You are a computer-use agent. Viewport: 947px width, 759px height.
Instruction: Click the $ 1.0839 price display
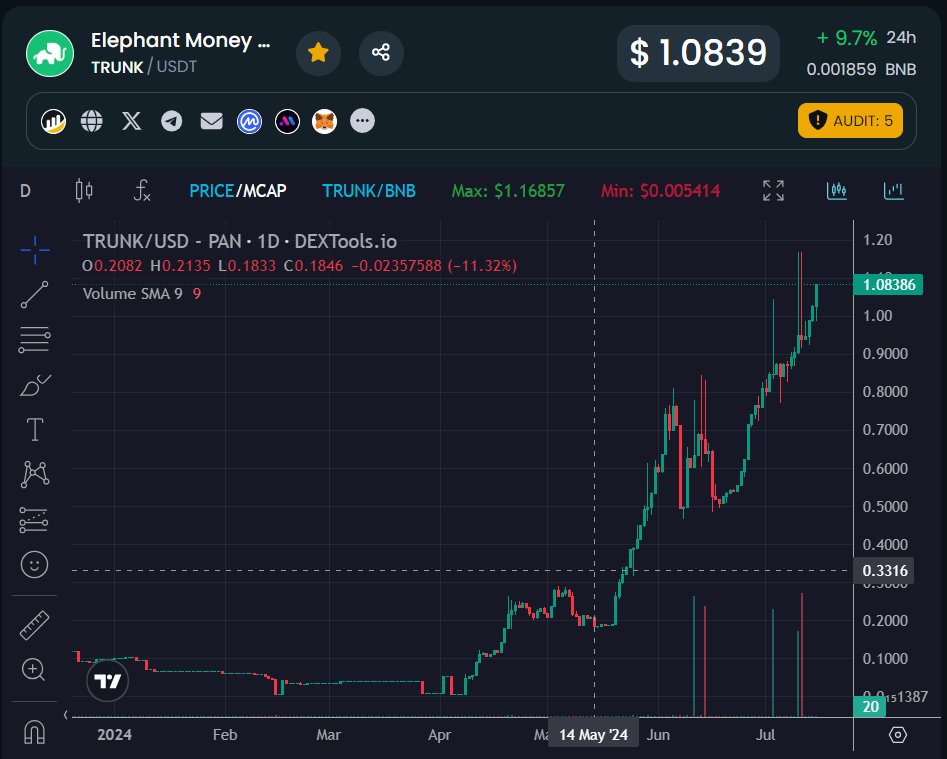698,53
